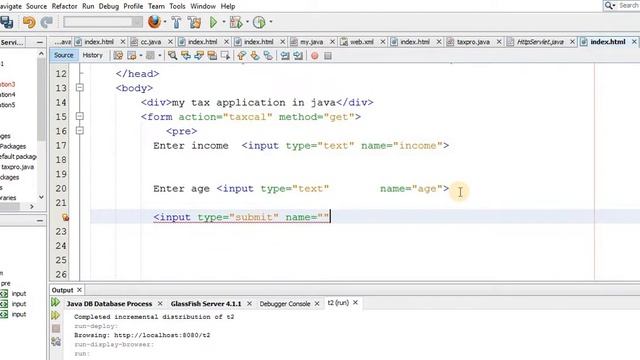Shift the line left

(x=285, y=56)
